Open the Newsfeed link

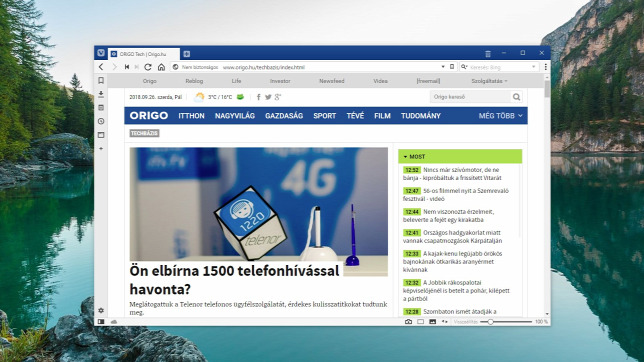coord(331,81)
